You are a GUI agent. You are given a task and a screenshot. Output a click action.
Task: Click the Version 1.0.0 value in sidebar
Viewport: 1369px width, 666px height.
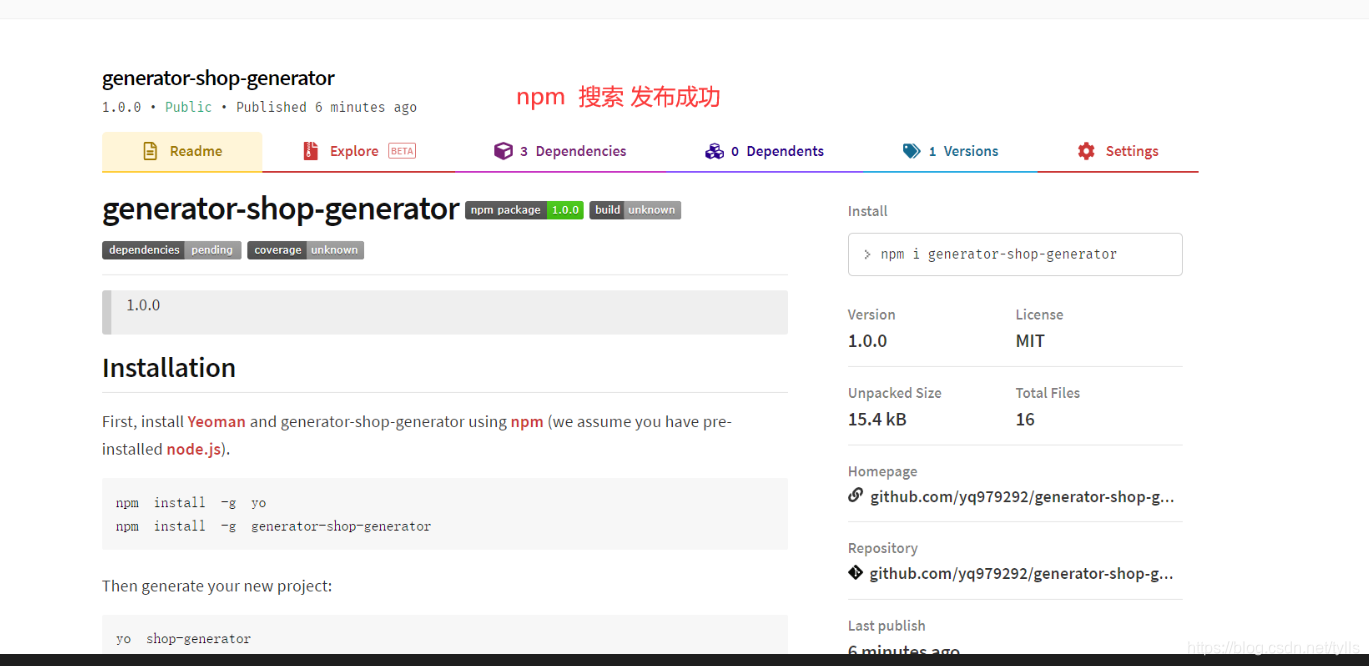coord(867,341)
